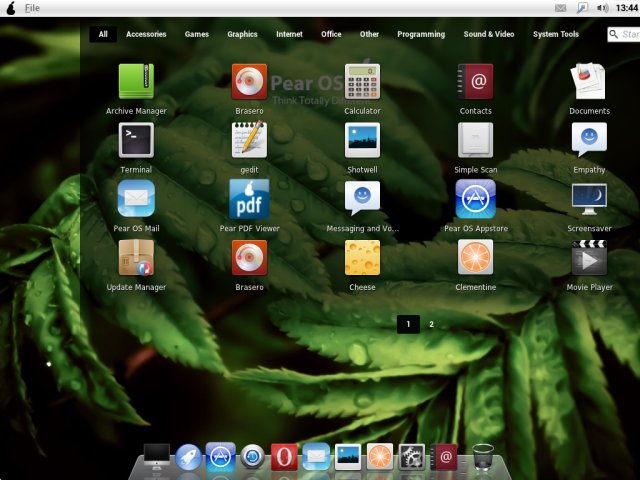This screenshot has width=640, height=480.
Task: Open the Update Manager app
Action: (x=136, y=258)
